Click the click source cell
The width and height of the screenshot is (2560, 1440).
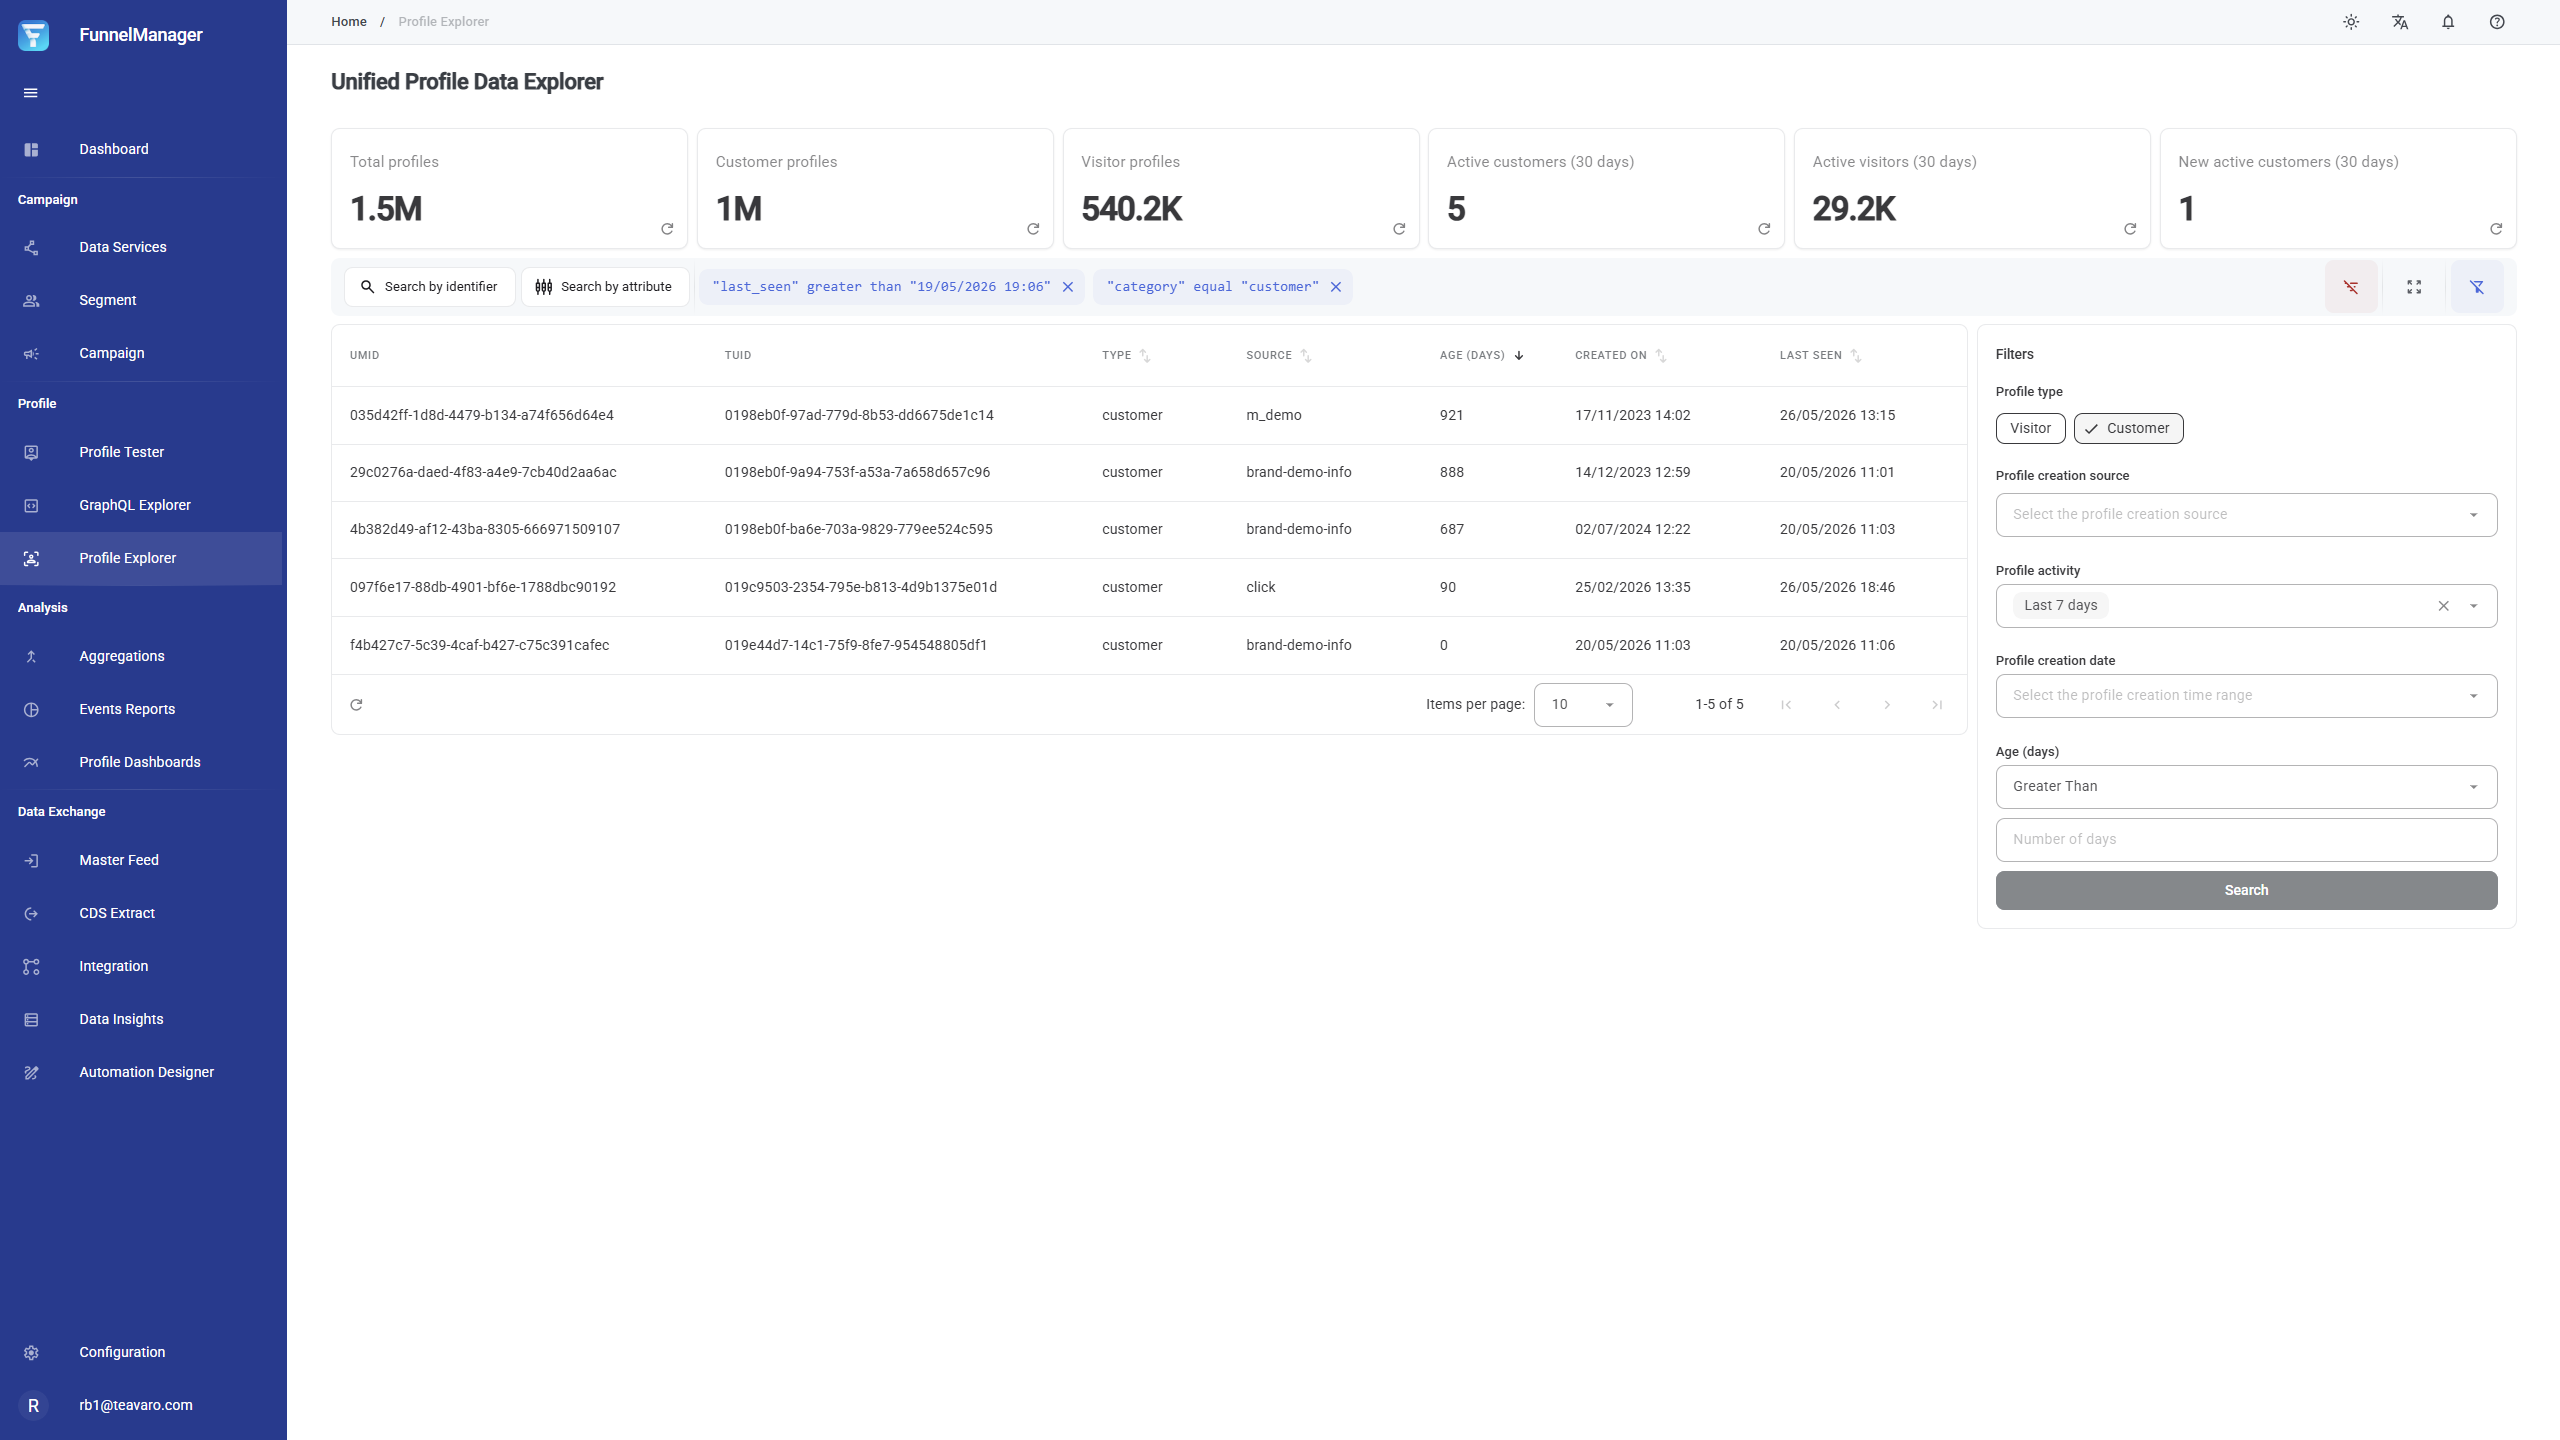tap(1261, 588)
